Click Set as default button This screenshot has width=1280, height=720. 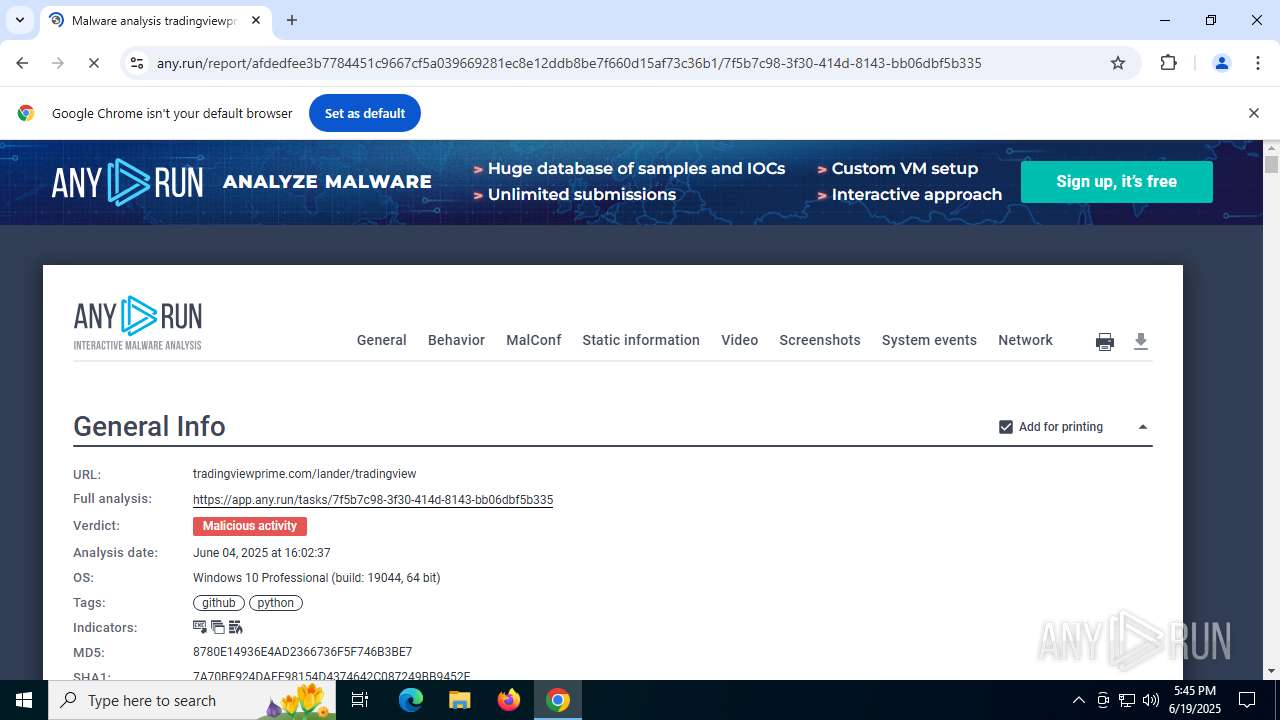pyautogui.click(x=365, y=113)
